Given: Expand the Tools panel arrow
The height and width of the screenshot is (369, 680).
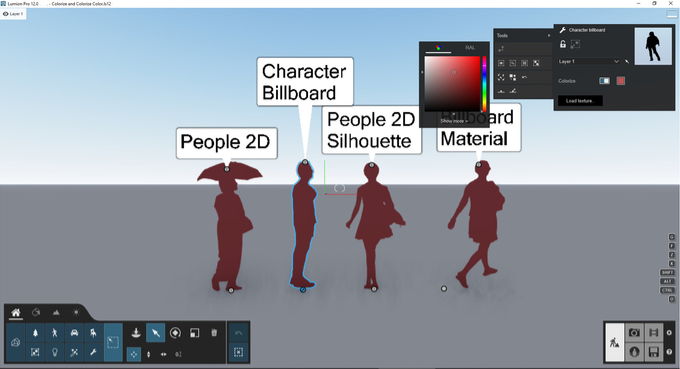Looking at the screenshot, I should [x=549, y=36].
